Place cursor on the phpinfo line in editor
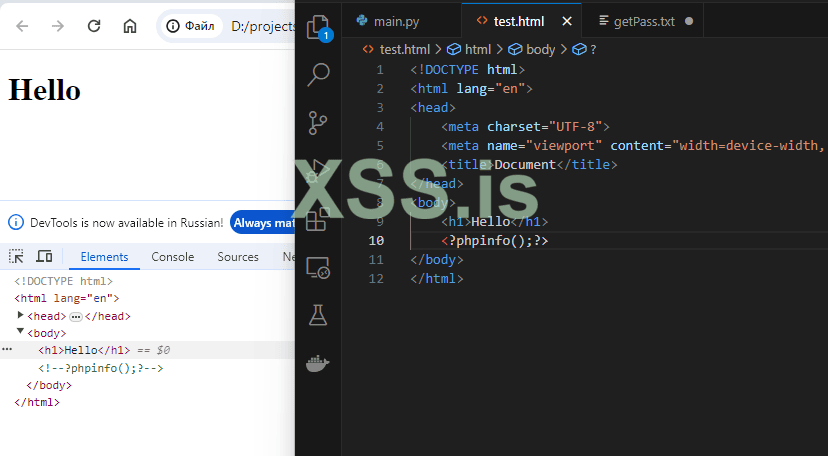Image resolution: width=828 pixels, height=456 pixels. pyautogui.click(x=495, y=241)
